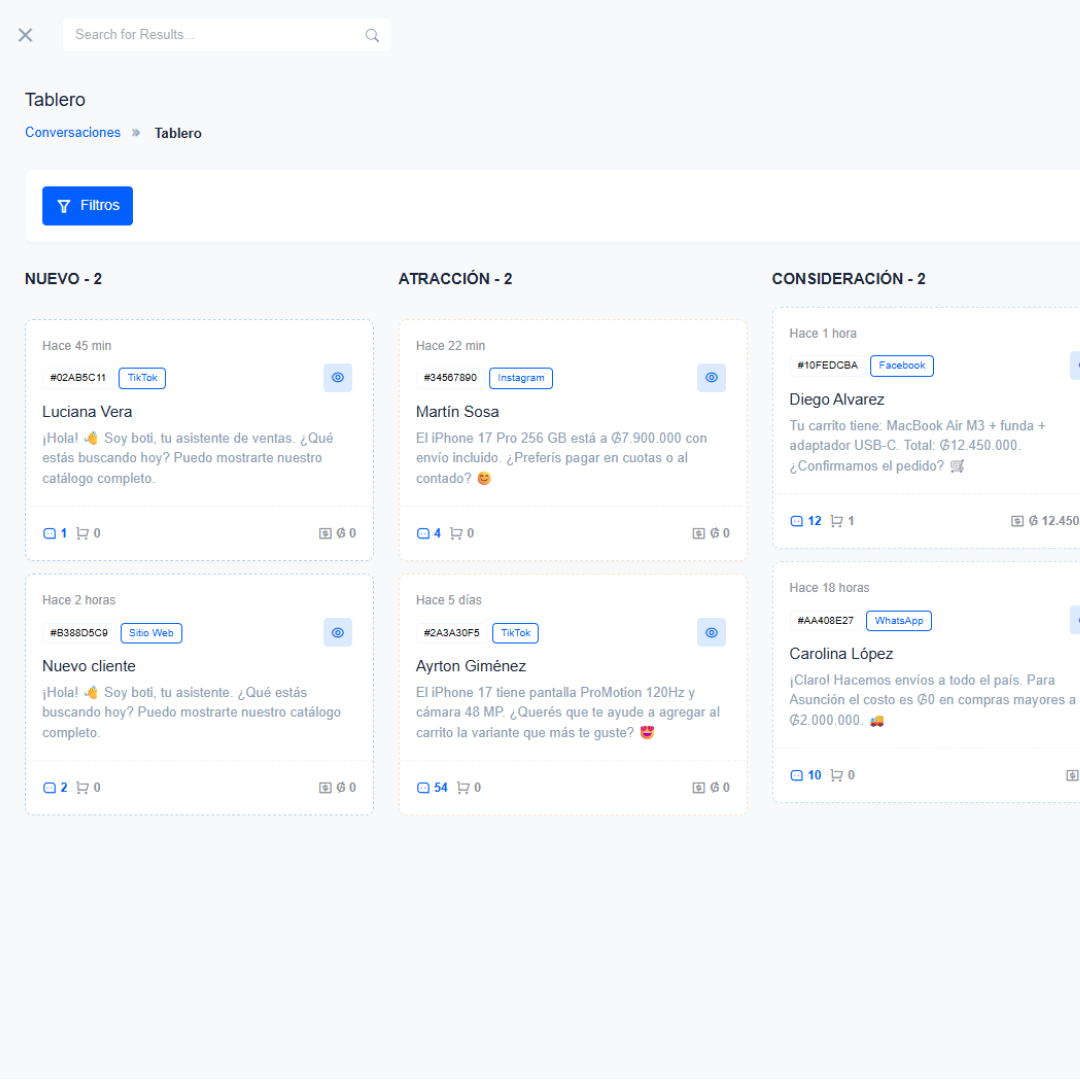The width and height of the screenshot is (1080, 1080).
Task: Click cart icon on Luciana Vera card
Action: pos(82,533)
